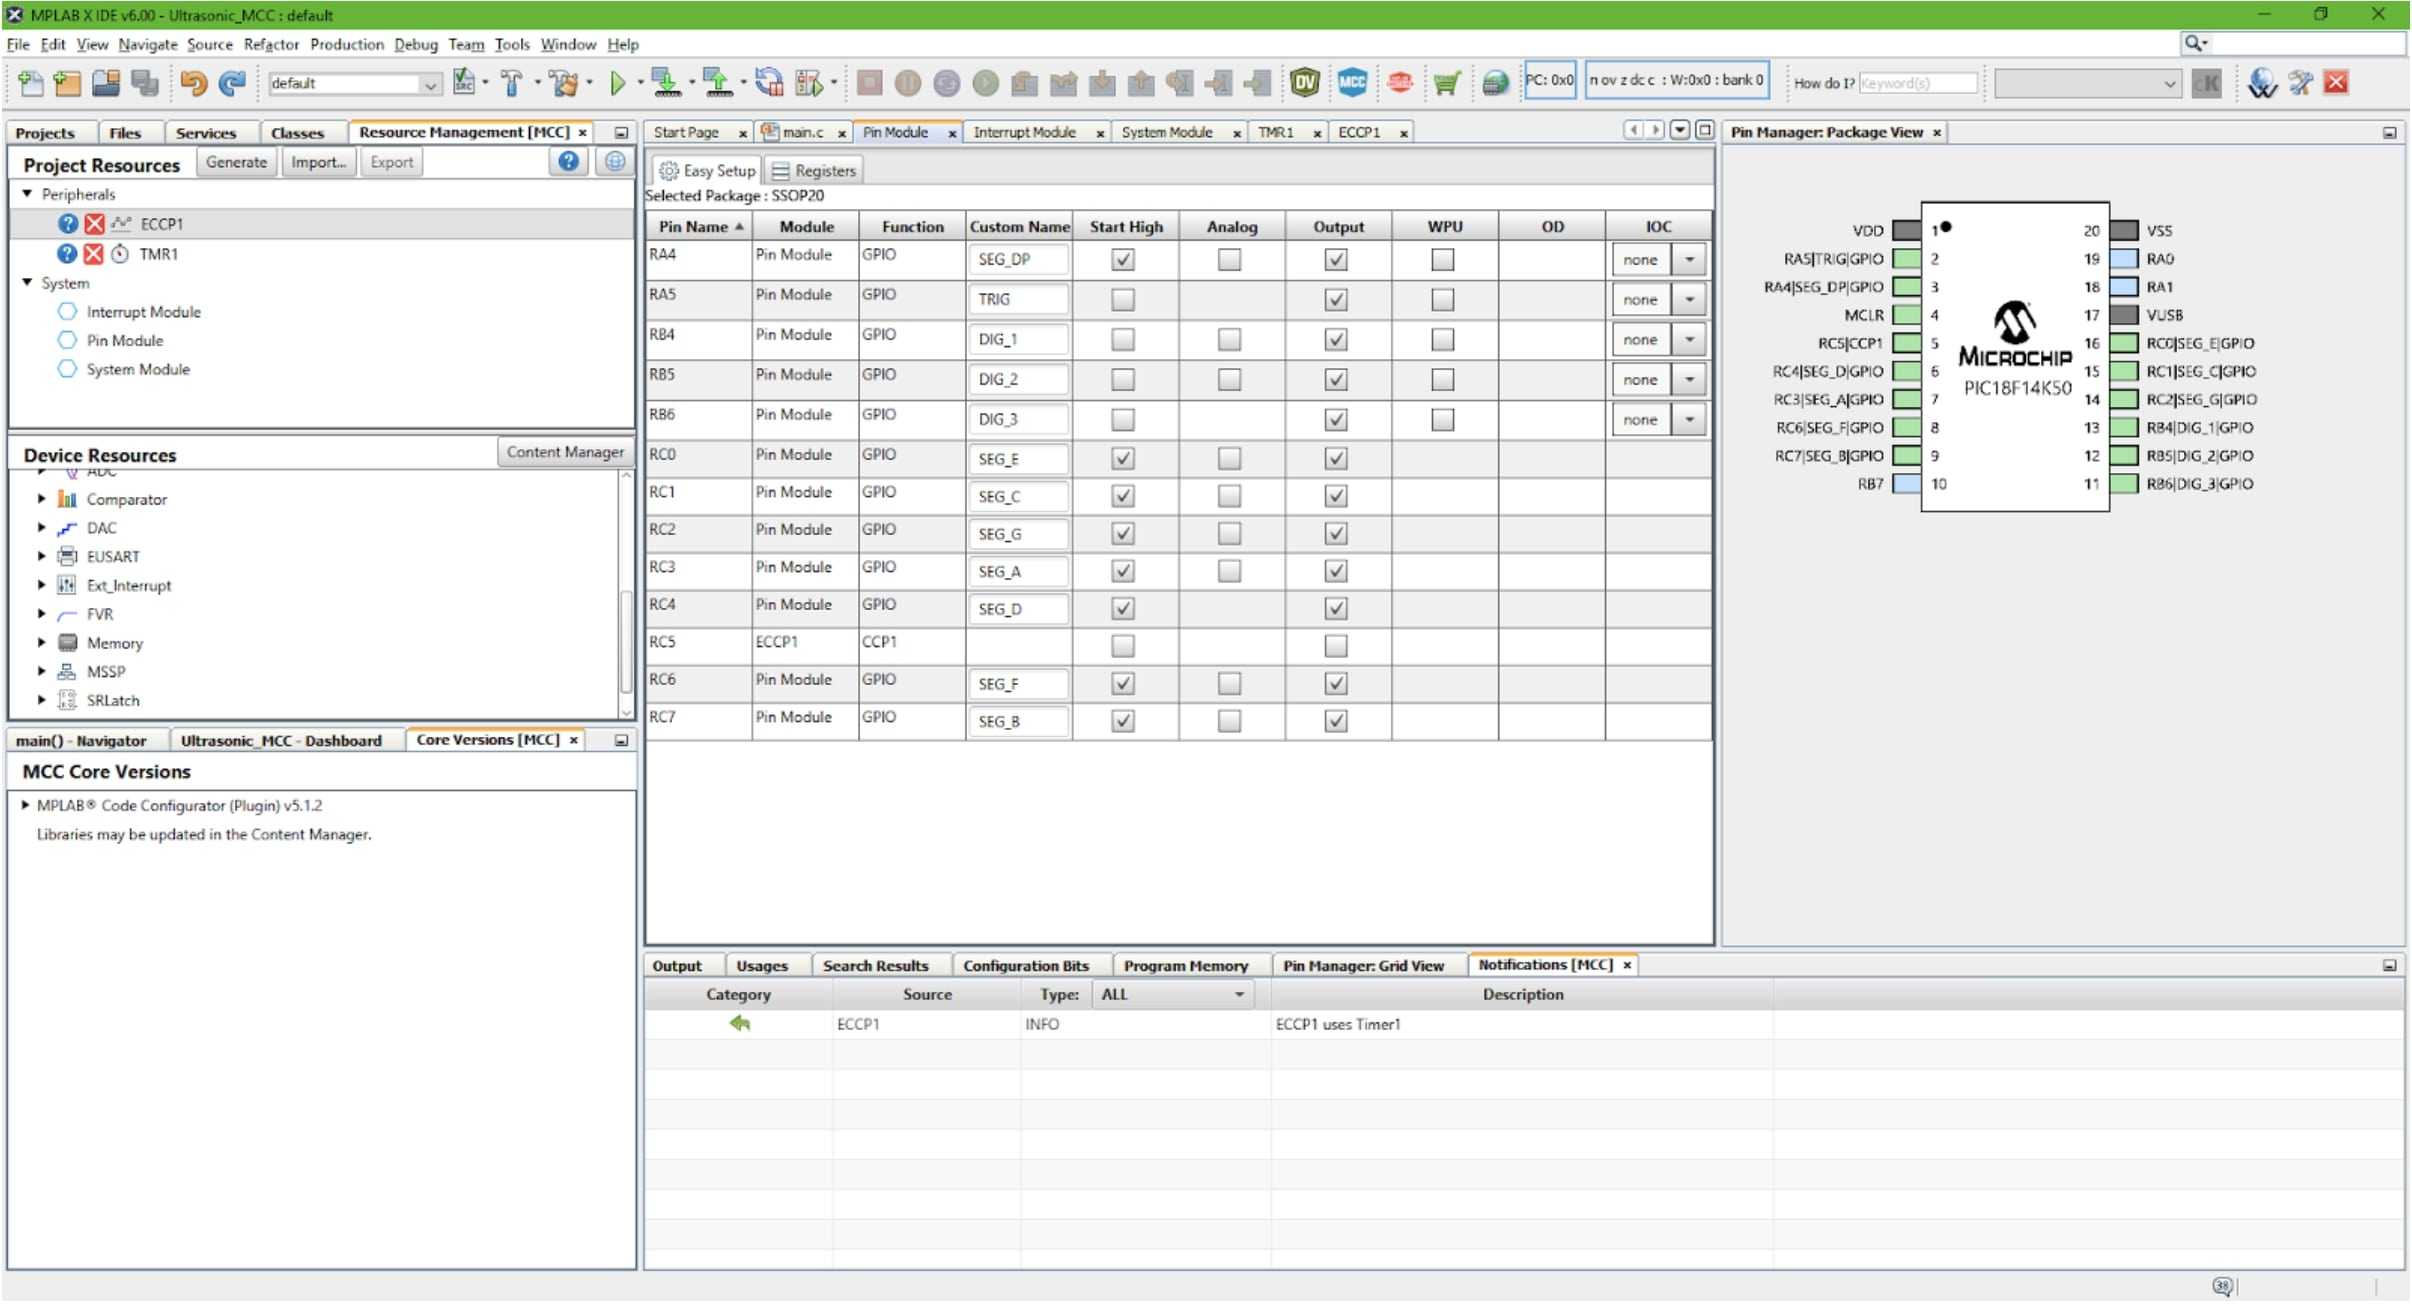This screenshot has height=1304, width=2412.
Task: Click the Hold in Reset icon
Action: coord(769,83)
